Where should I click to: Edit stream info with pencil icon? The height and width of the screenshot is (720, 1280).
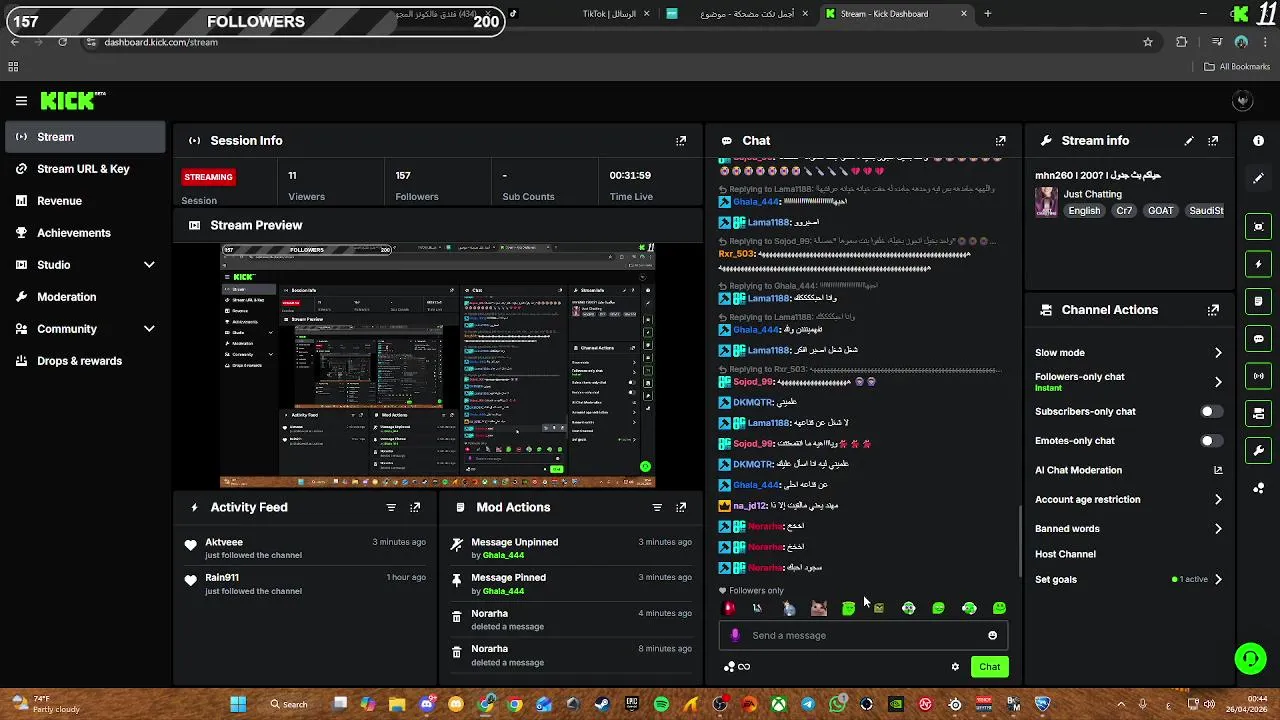coord(1189,141)
